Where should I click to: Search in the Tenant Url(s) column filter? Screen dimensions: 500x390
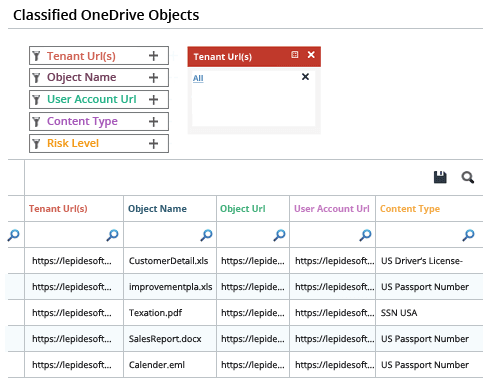pyautogui.click(x=112, y=235)
